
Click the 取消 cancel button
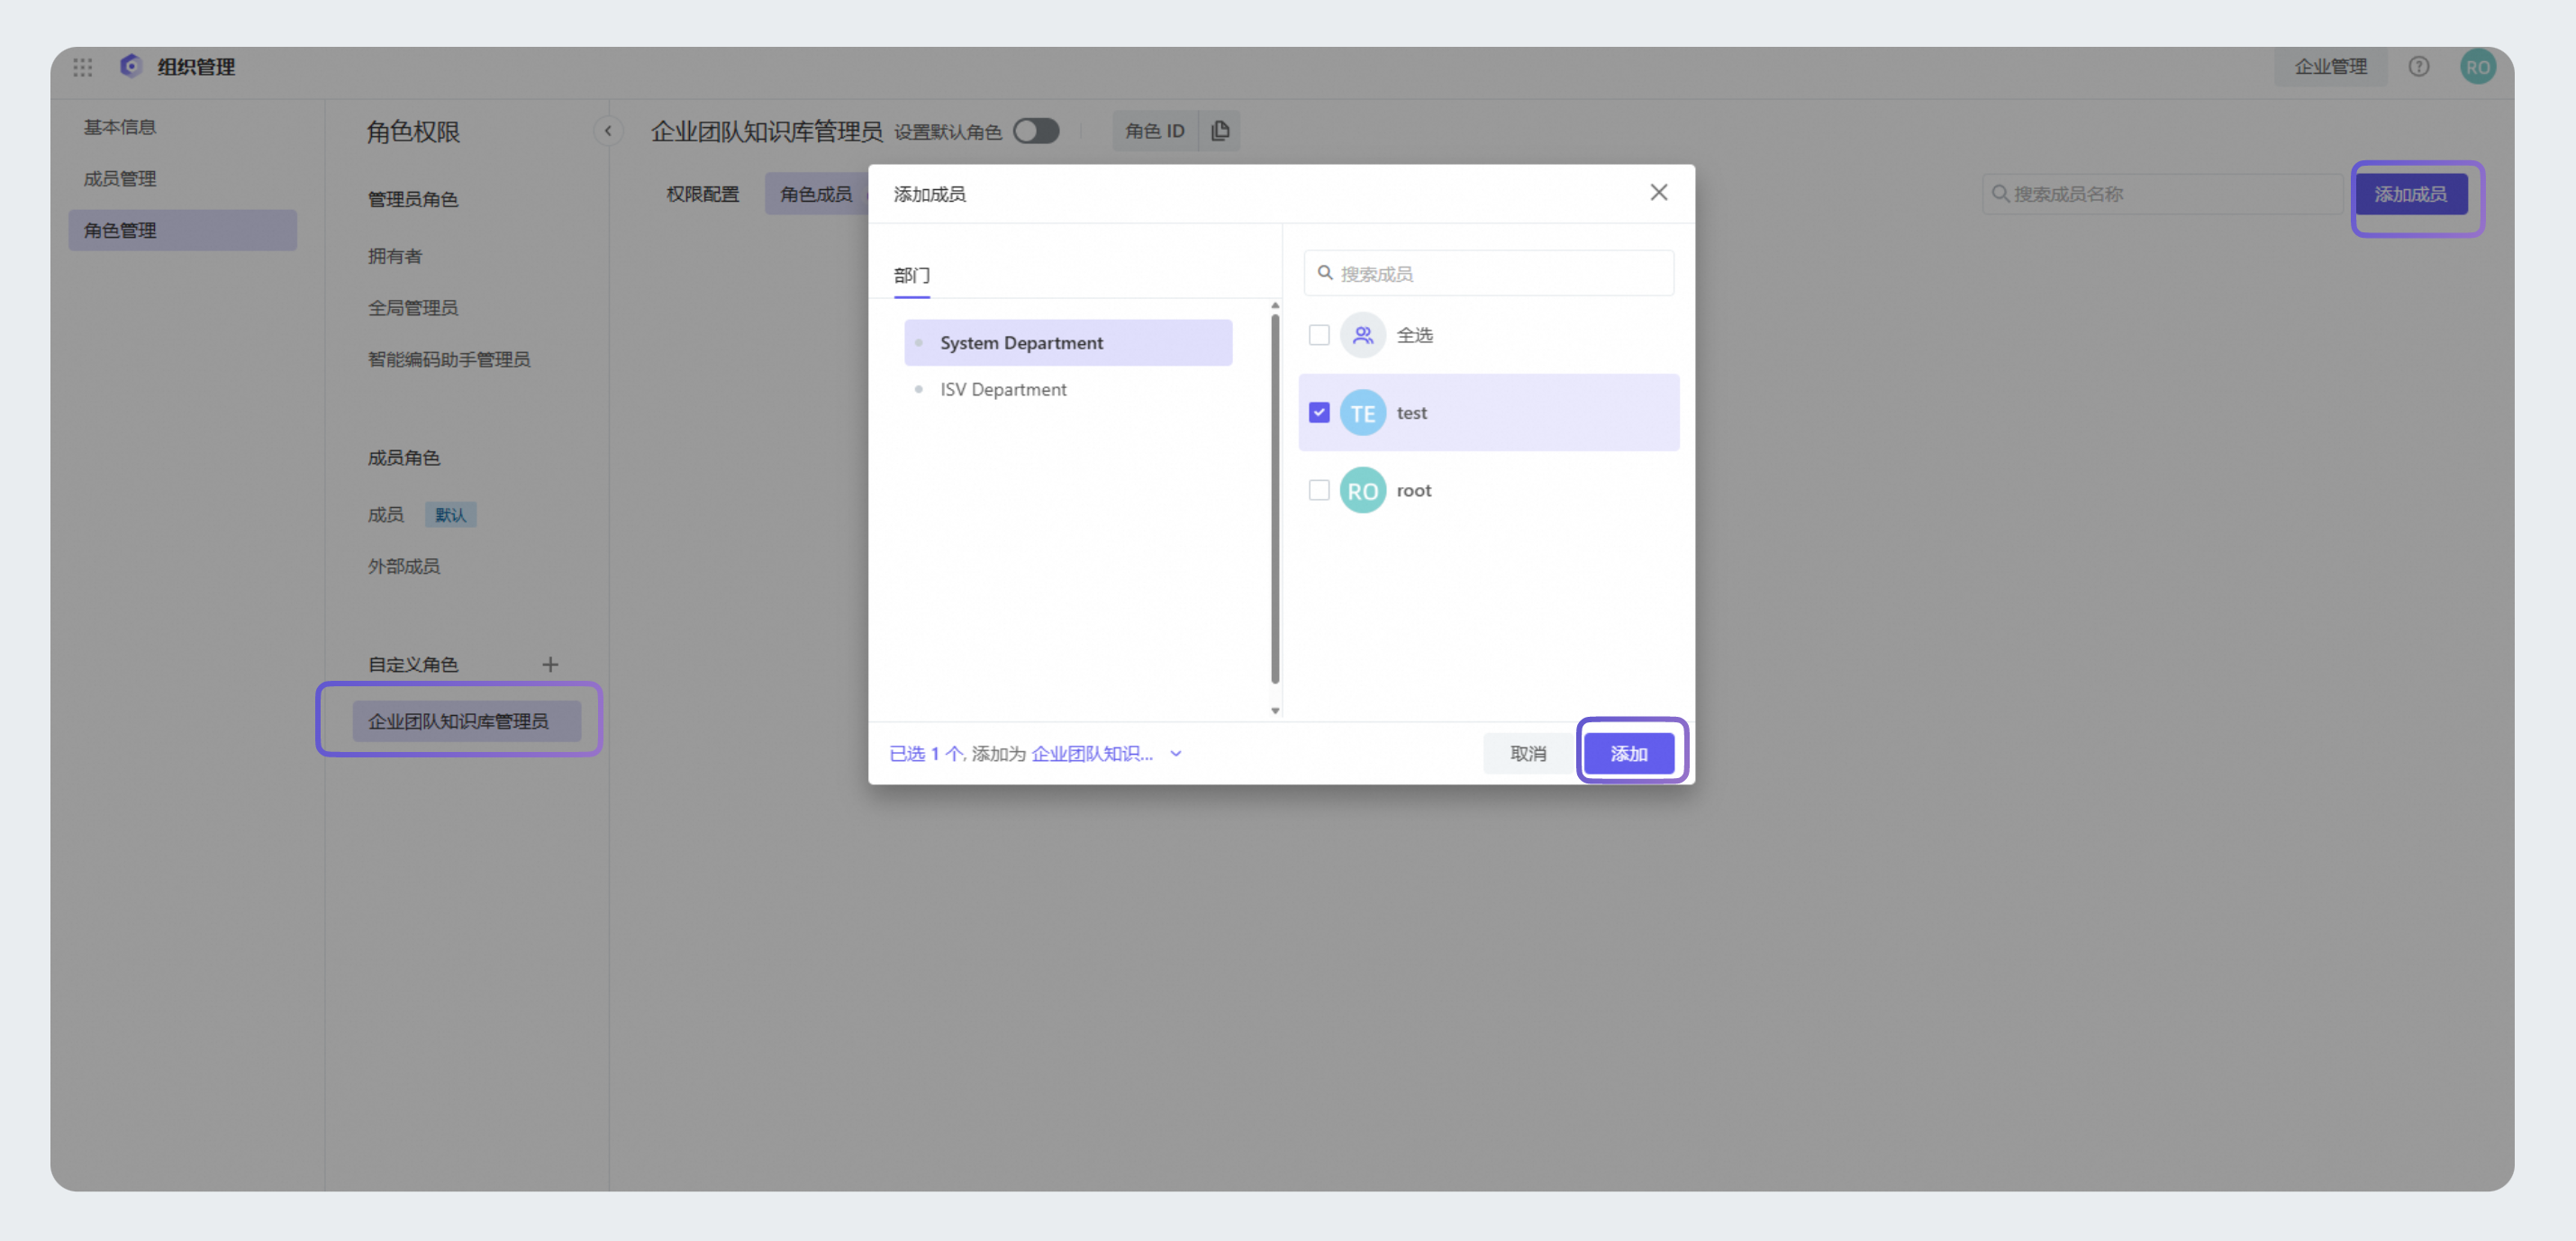pyautogui.click(x=1527, y=754)
